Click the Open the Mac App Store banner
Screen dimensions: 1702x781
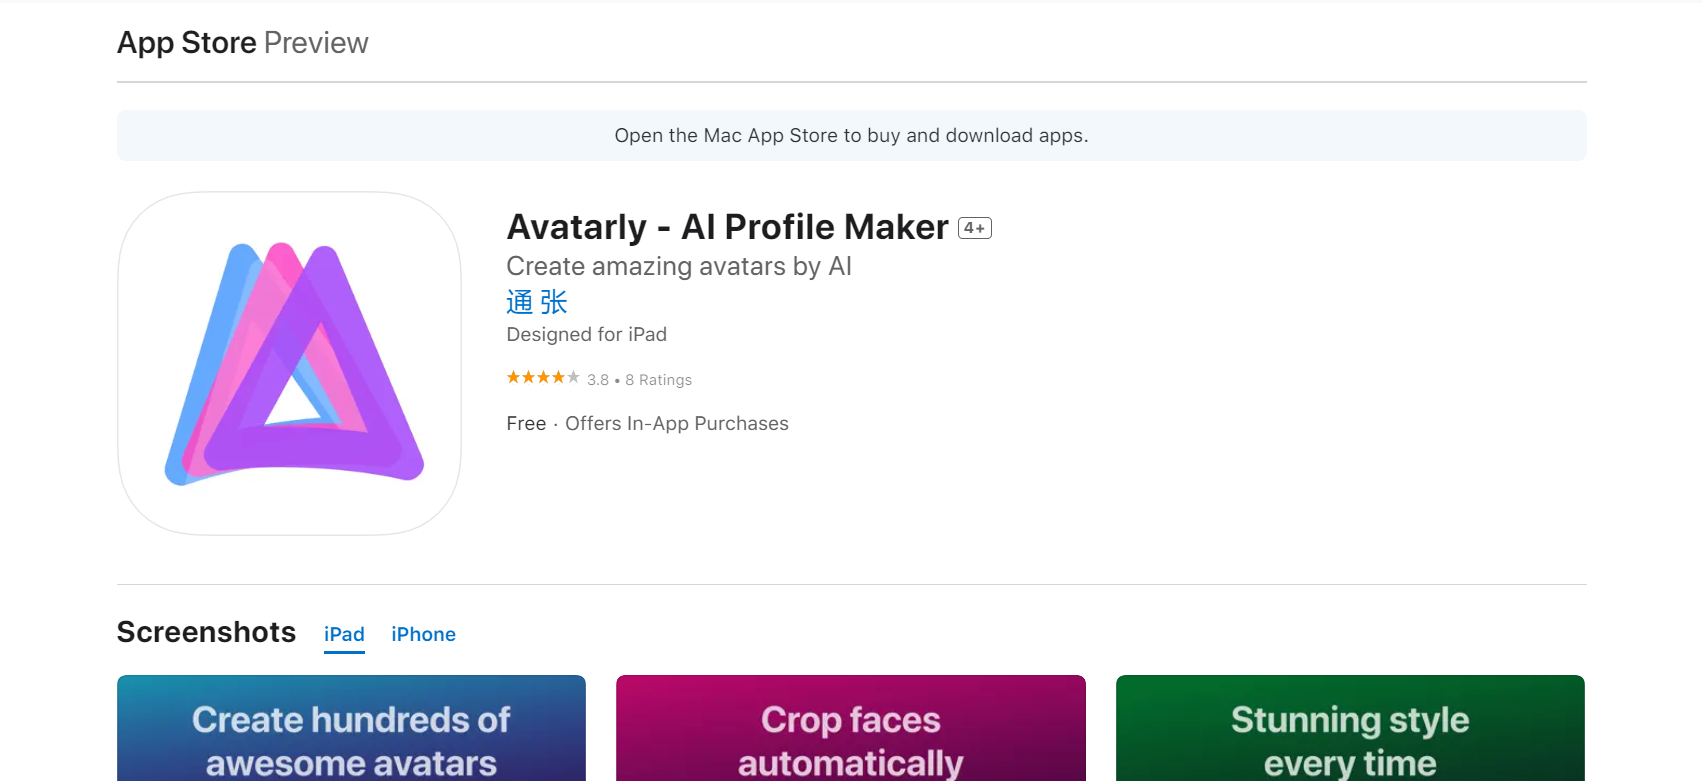851,135
